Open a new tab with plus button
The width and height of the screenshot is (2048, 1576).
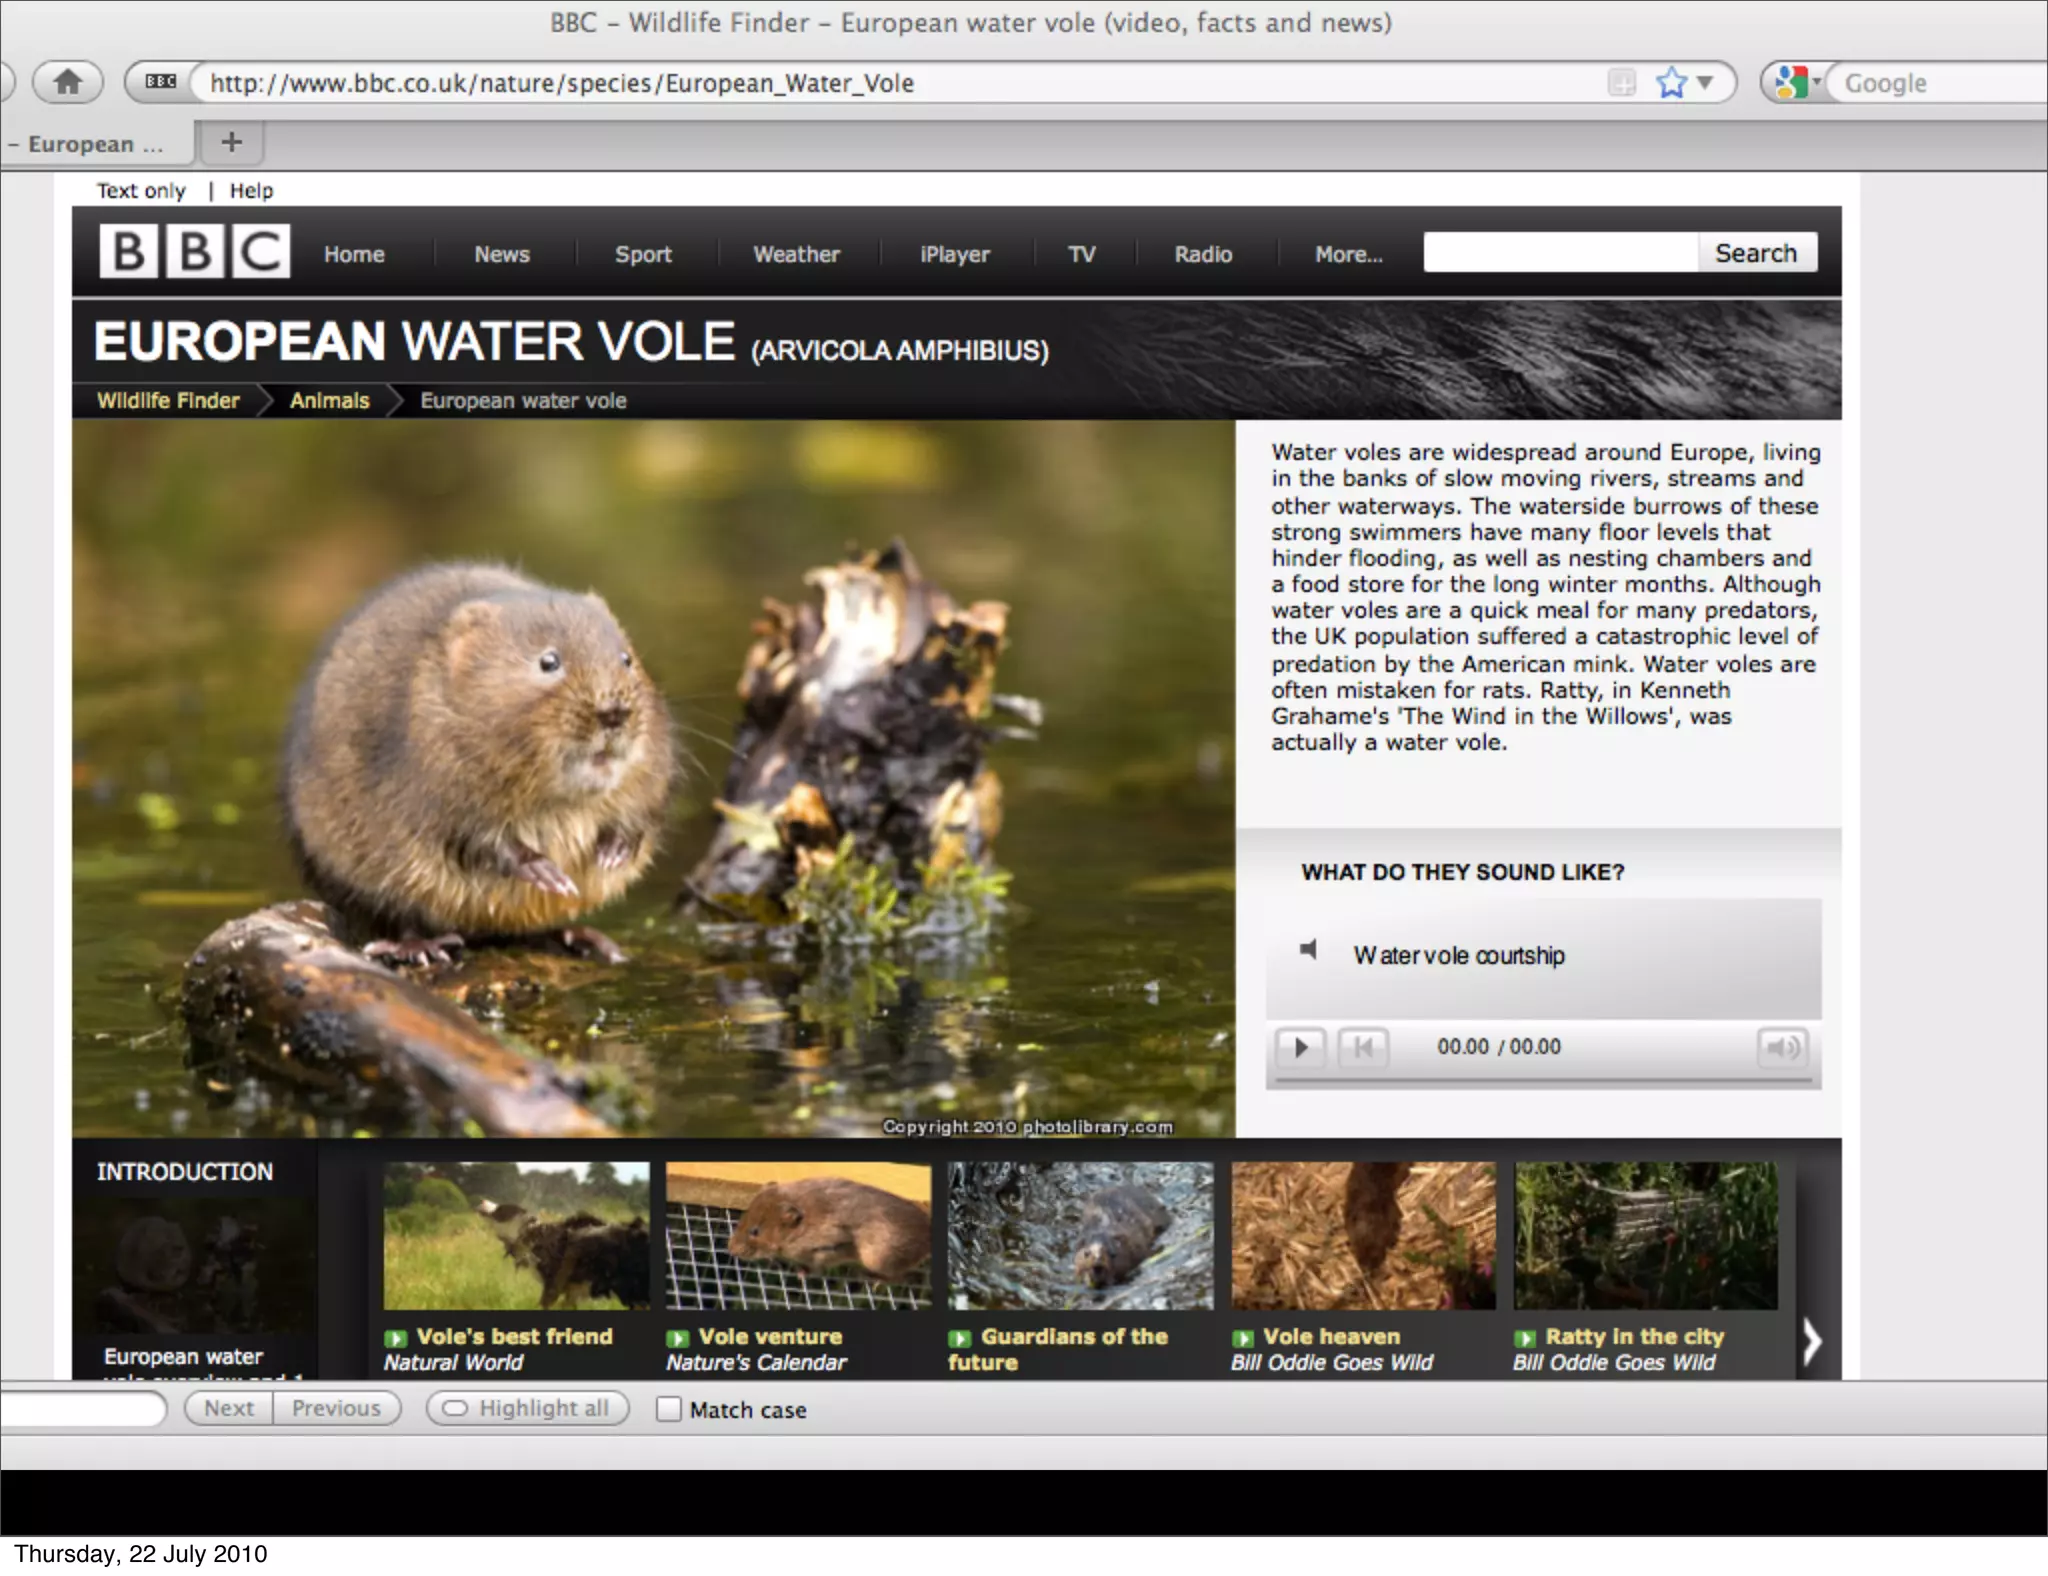[x=231, y=143]
